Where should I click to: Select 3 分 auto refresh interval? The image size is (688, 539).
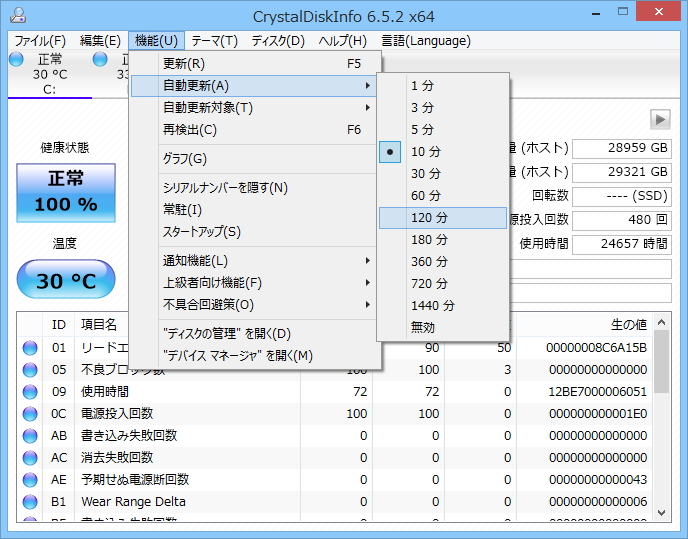point(443,108)
